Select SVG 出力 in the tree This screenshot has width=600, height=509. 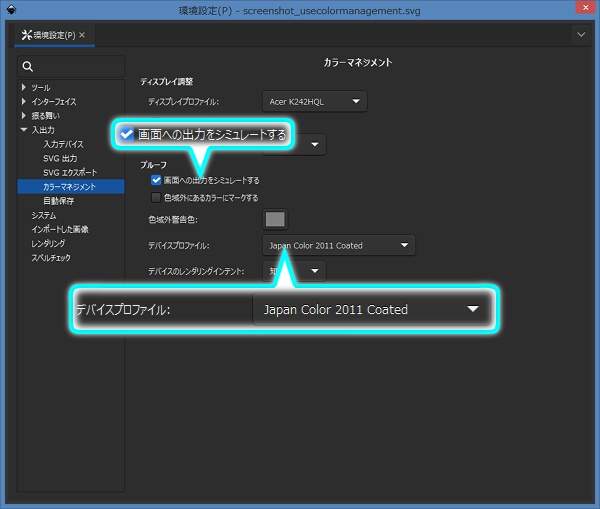click(60, 158)
